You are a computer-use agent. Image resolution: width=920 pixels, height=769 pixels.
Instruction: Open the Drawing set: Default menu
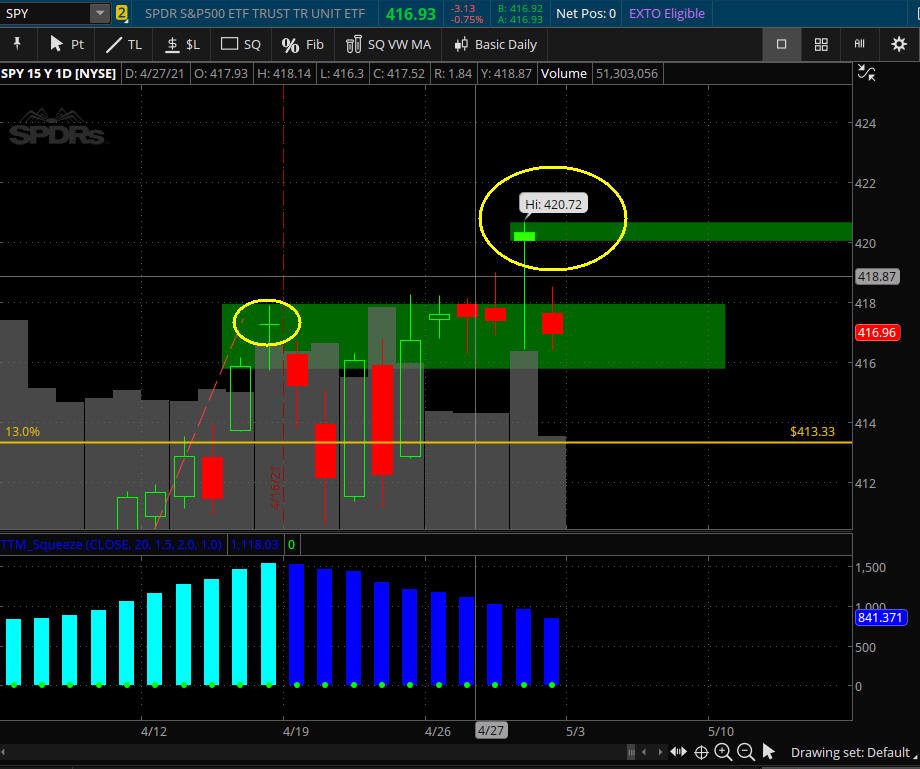click(x=850, y=752)
